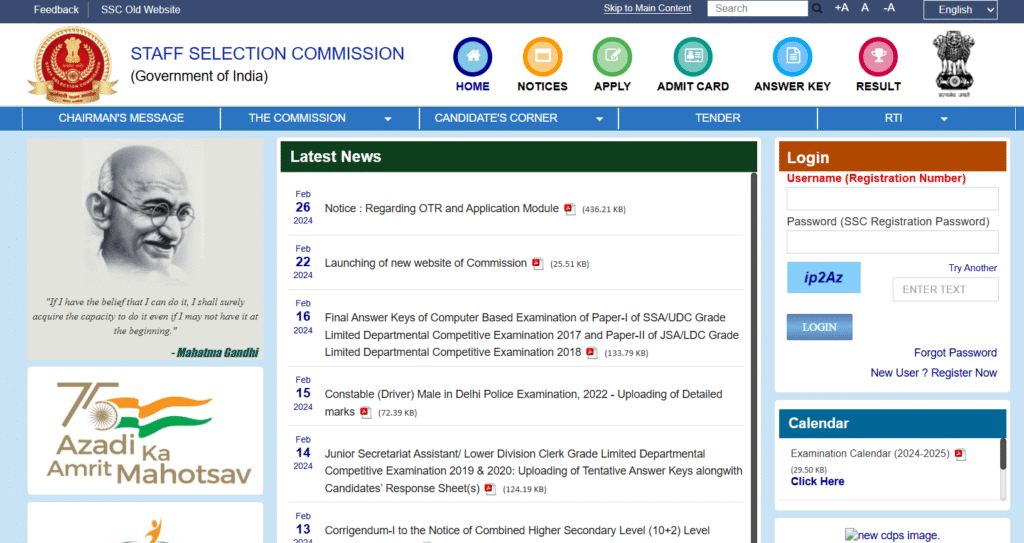Open the Apply icon
Screen dimensions: 1024x543
(613, 57)
